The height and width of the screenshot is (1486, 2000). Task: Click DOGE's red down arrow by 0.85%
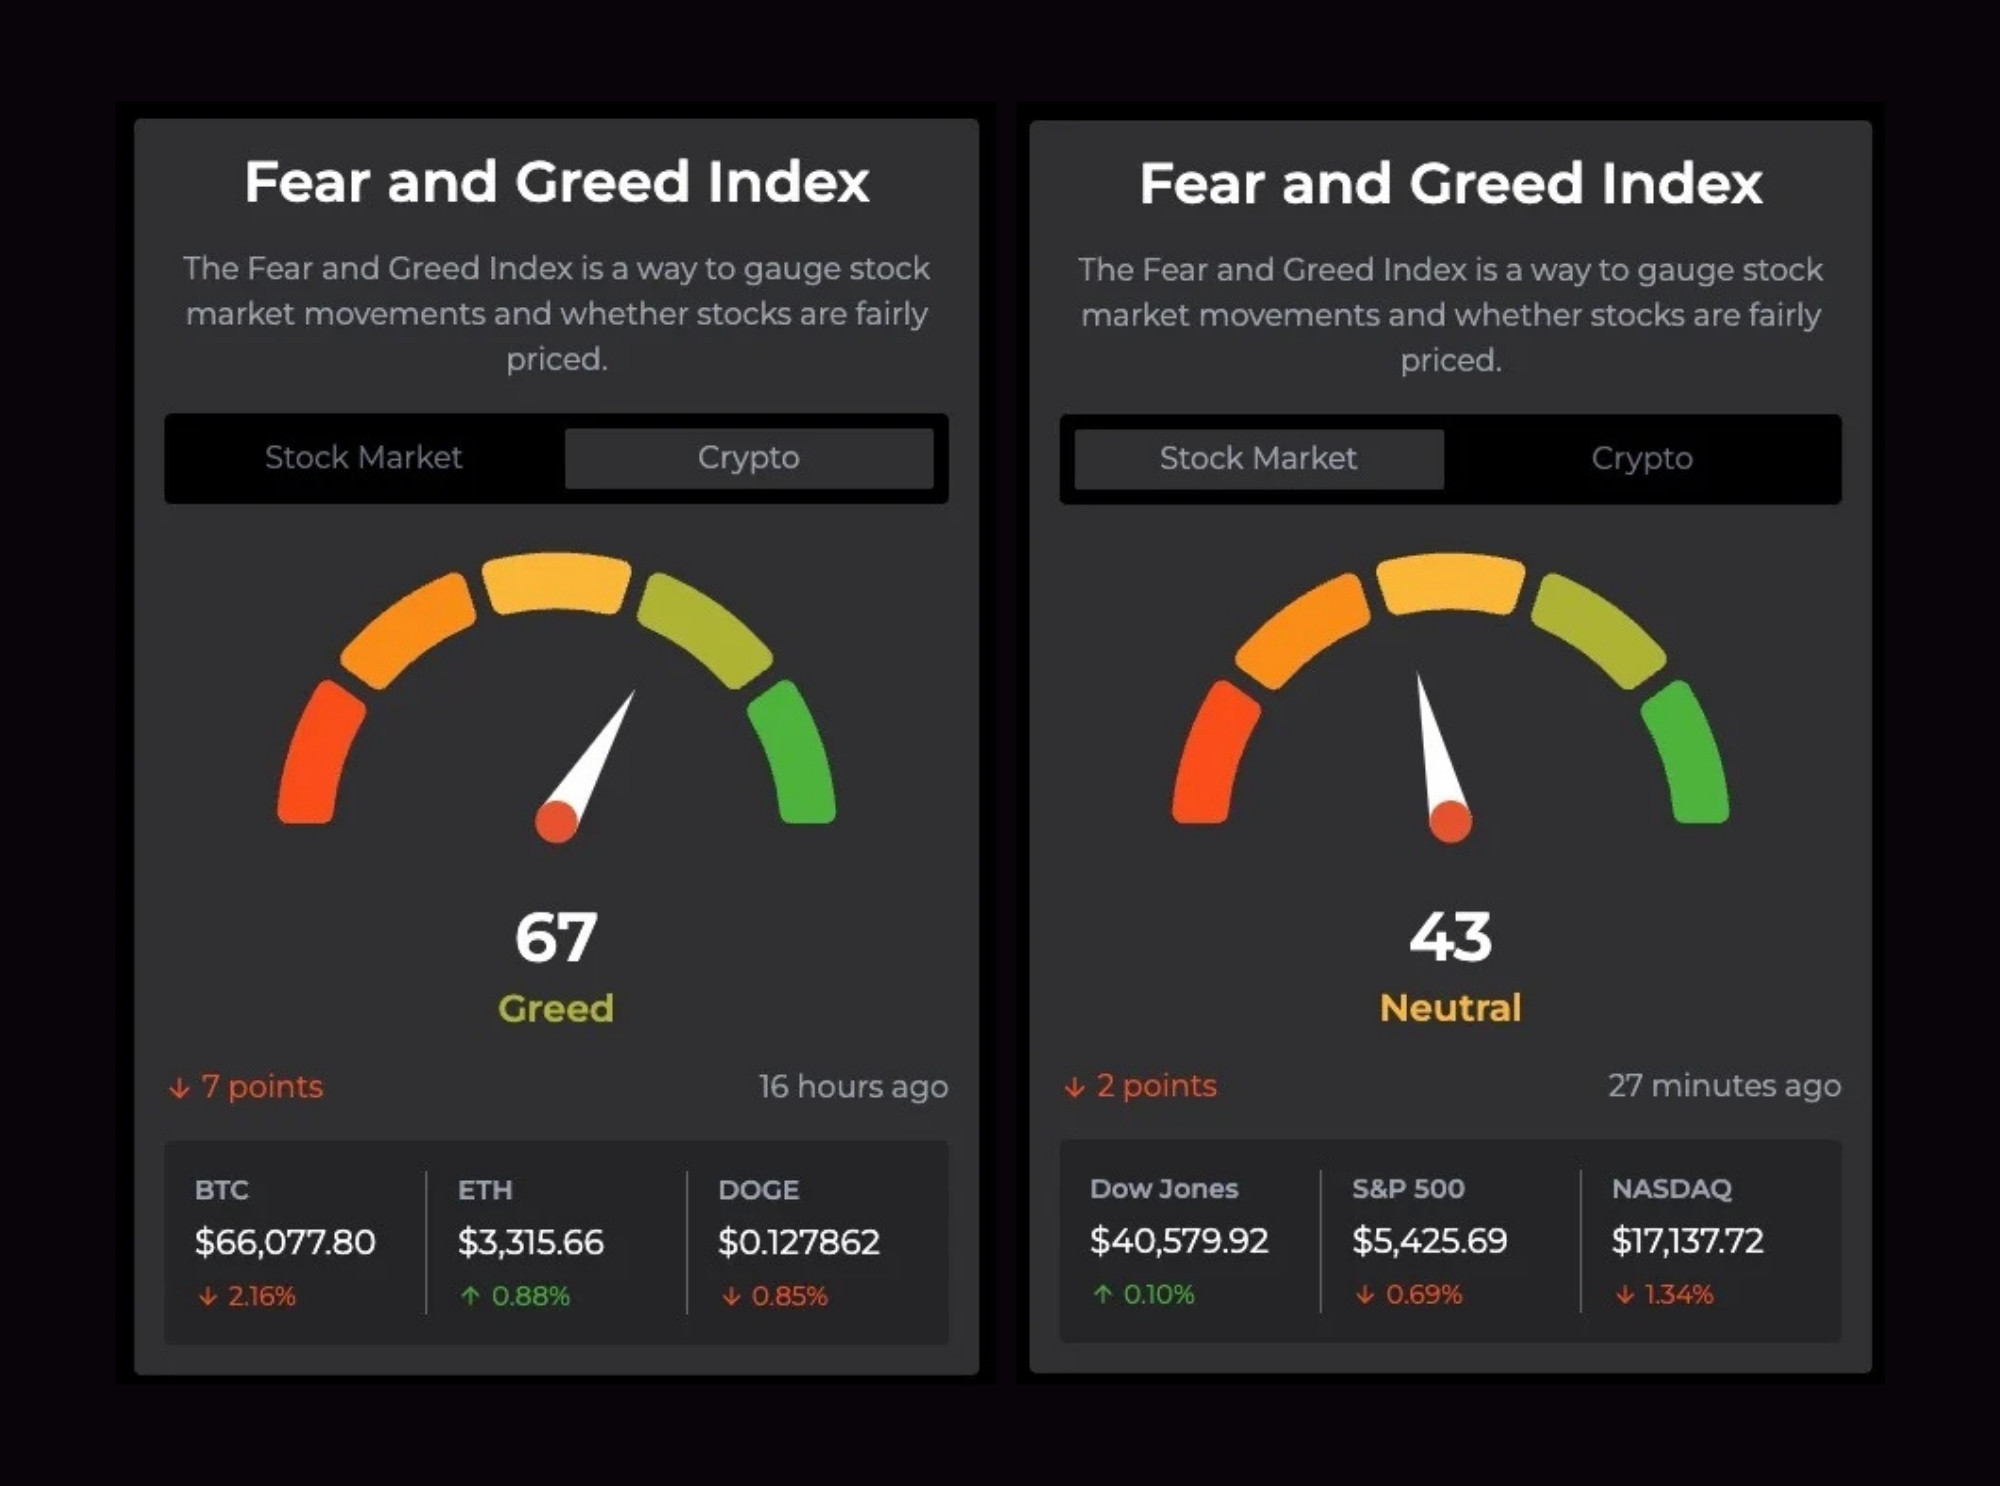(x=731, y=1297)
